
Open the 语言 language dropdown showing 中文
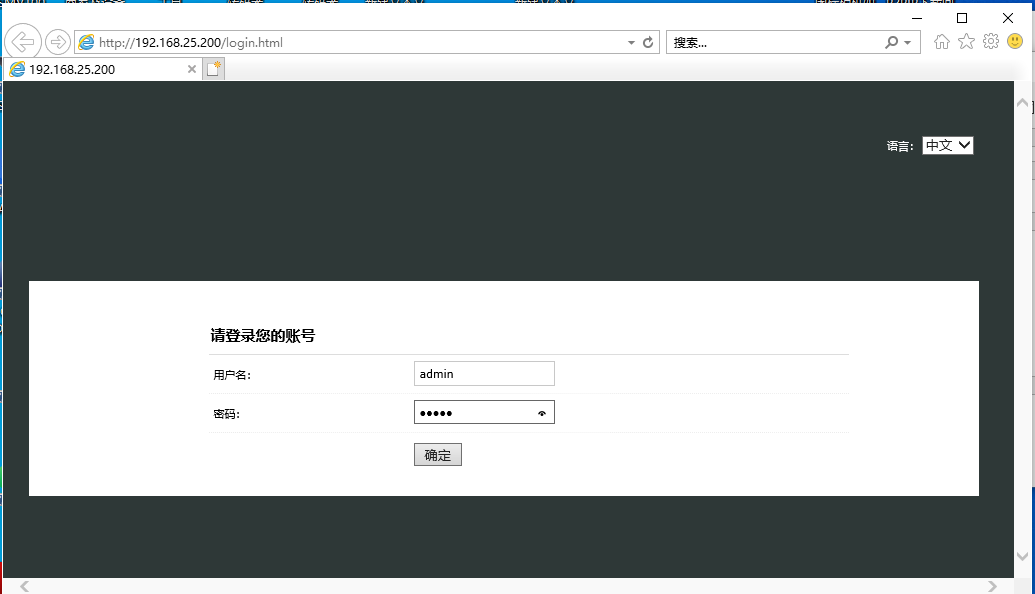946,145
